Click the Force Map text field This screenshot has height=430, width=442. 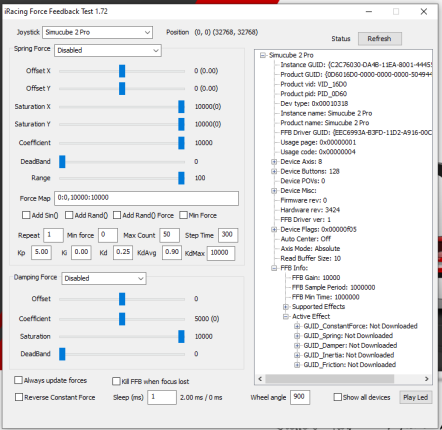147,198
